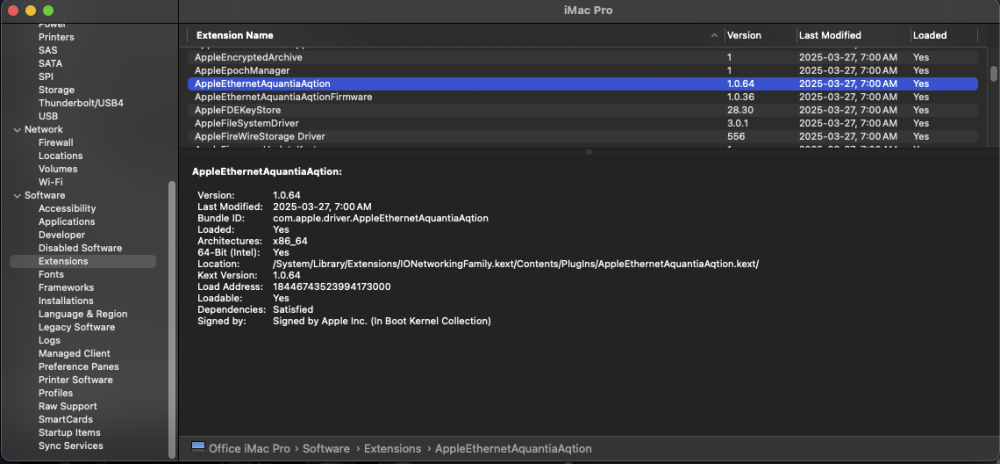Select Accessibility under Software
The image size is (1000, 464).
coord(67,208)
